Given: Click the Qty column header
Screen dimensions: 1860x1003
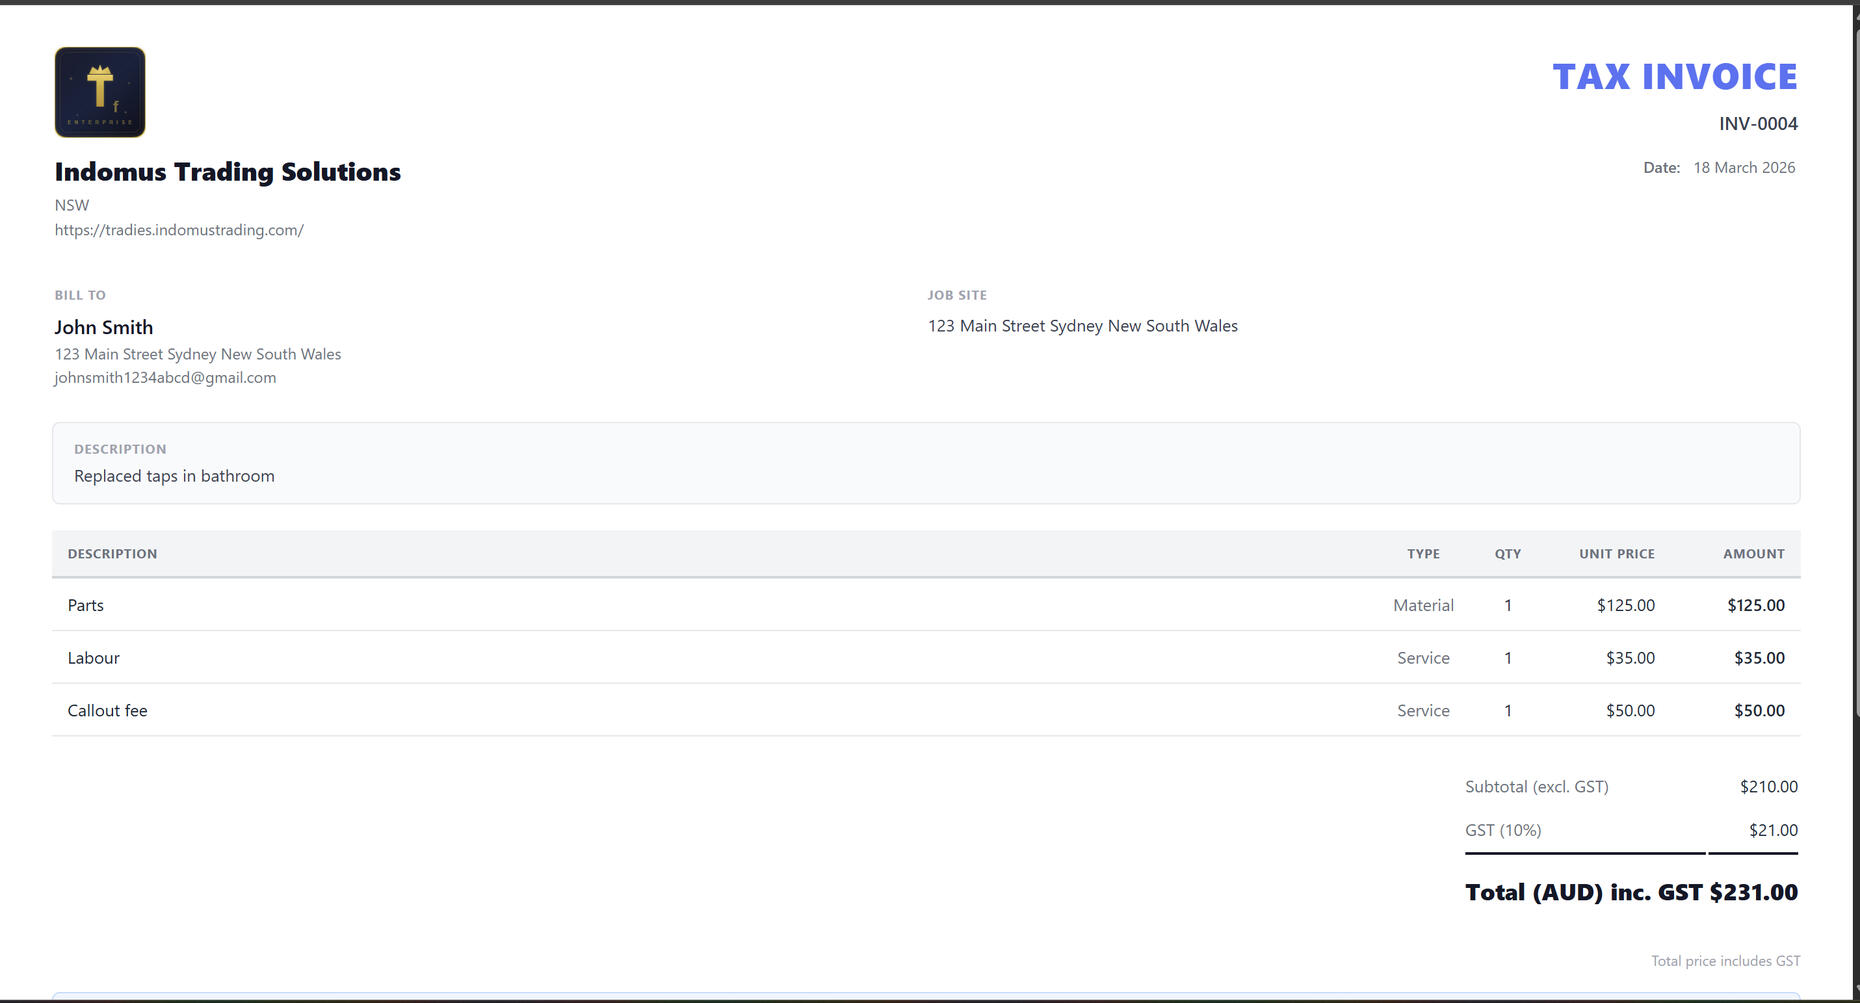Looking at the screenshot, I should (x=1507, y=554).
